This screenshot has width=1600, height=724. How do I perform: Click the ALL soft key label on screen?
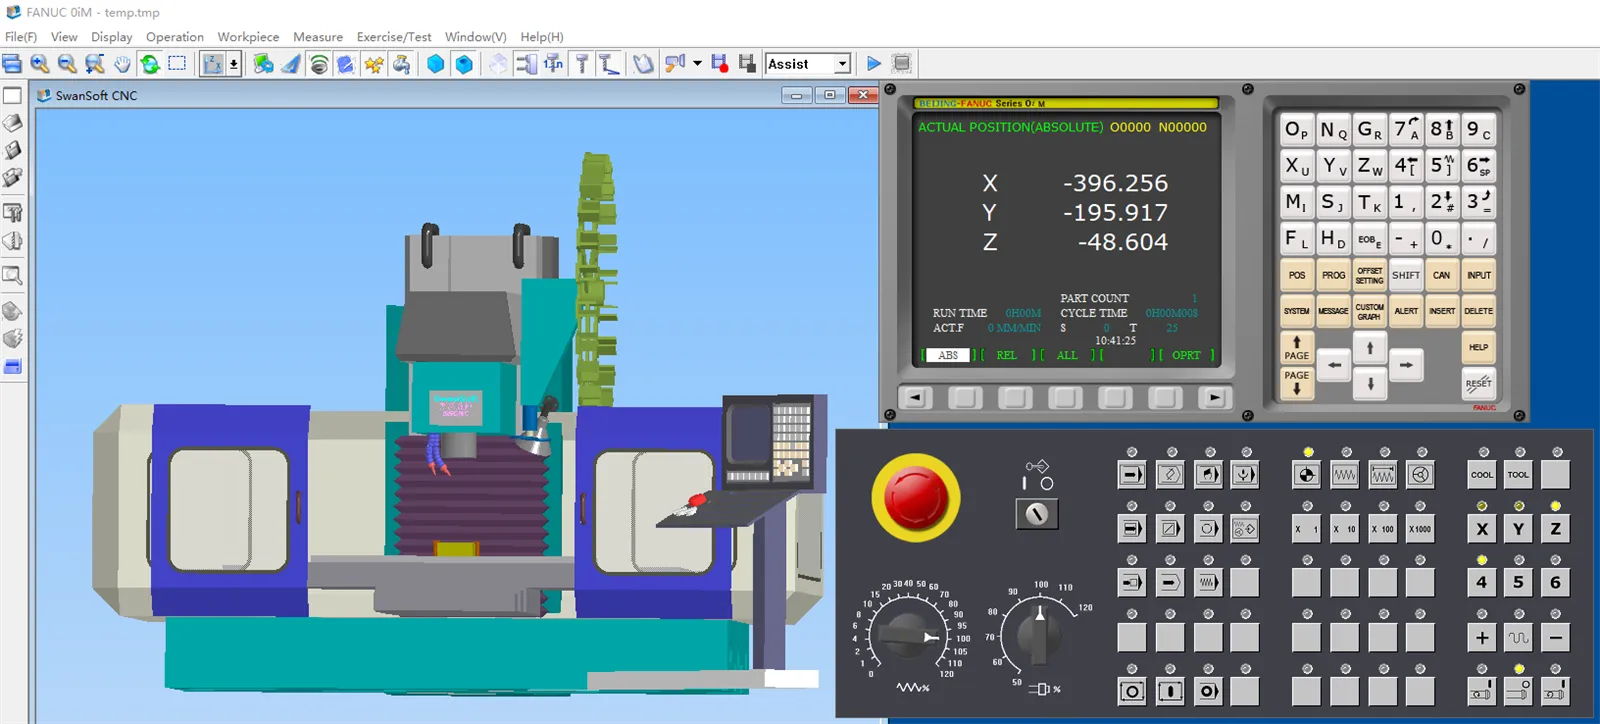click(1067, 355)
